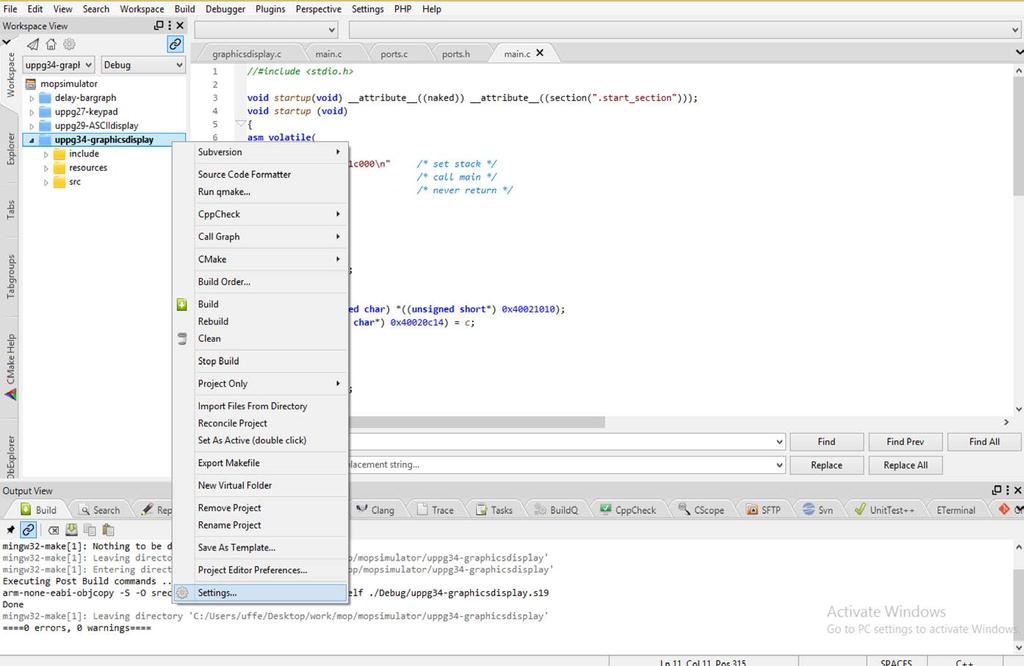Detach the Output View pane
1024x666 pixels.
pos(997,490)
